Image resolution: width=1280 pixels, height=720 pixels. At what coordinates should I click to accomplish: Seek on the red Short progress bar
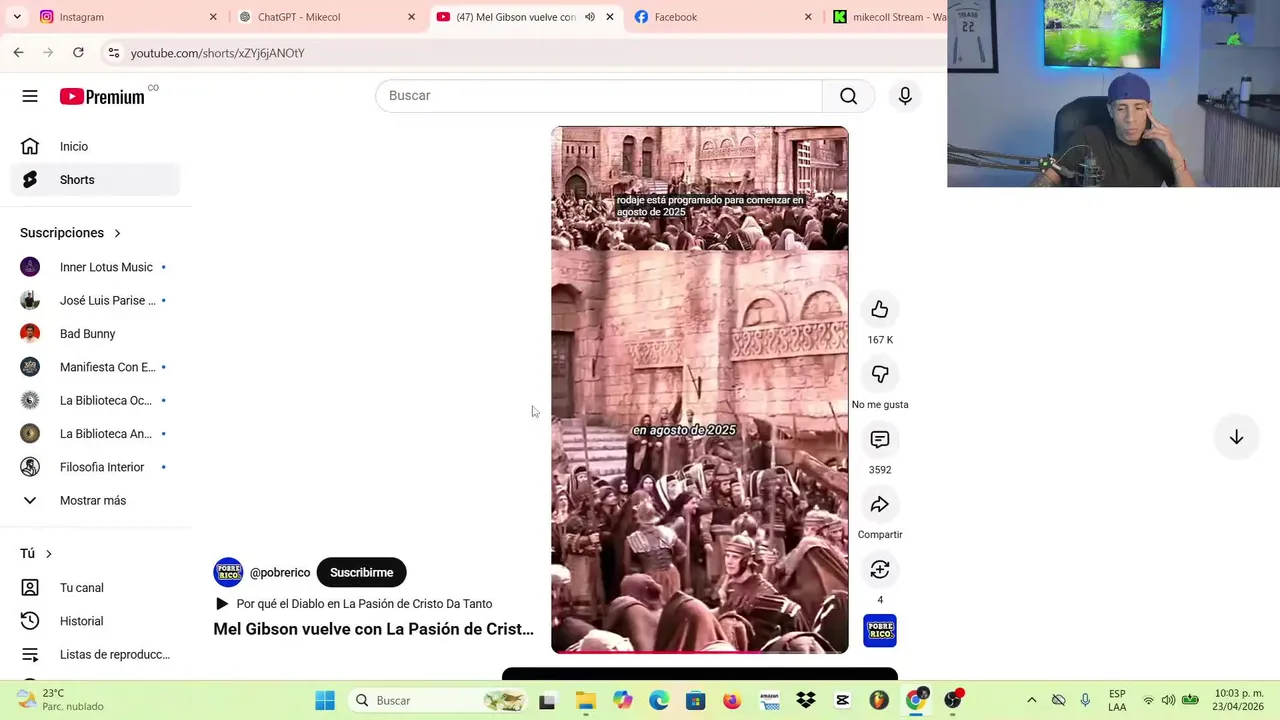[699, 652]
